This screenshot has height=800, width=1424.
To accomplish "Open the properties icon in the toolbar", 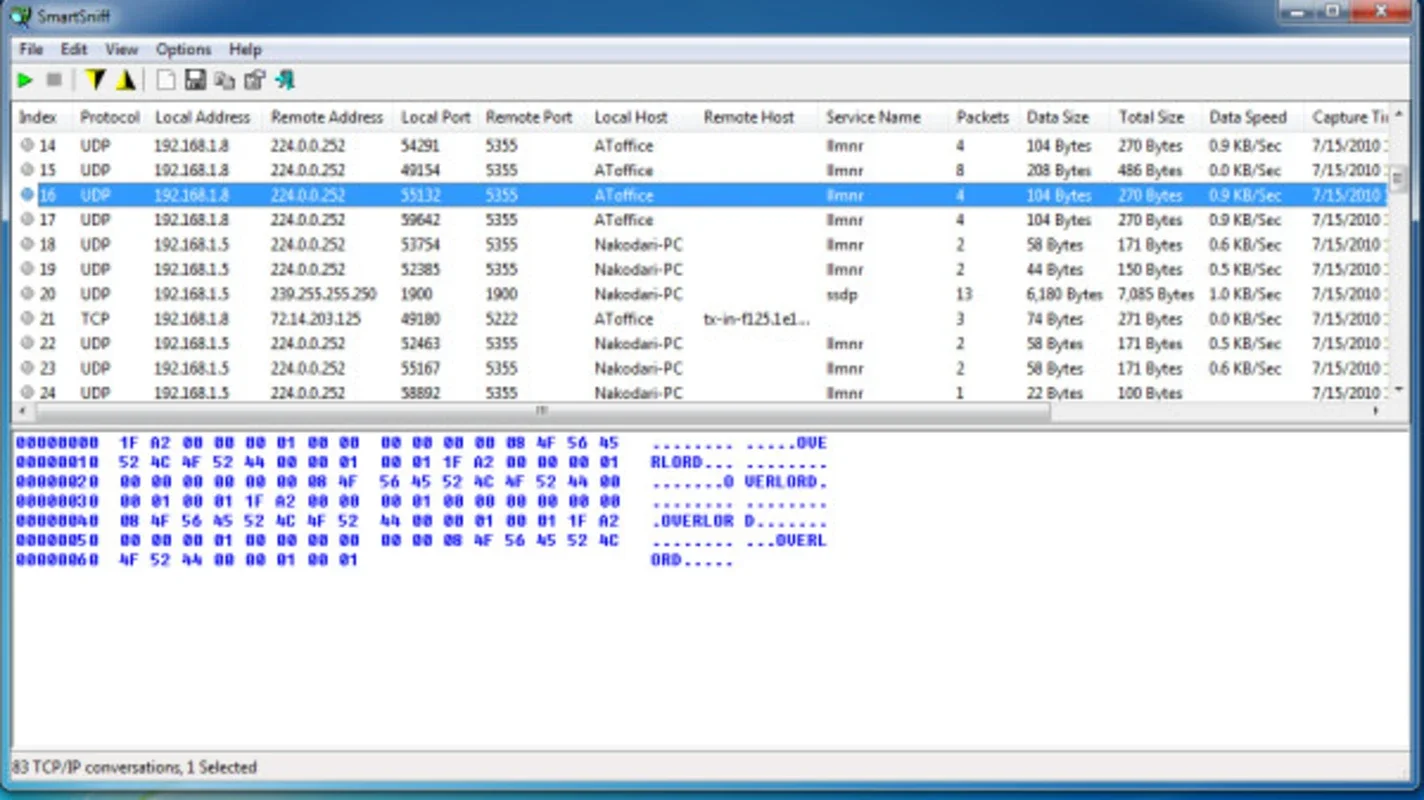I will click(x=255, y=80).
